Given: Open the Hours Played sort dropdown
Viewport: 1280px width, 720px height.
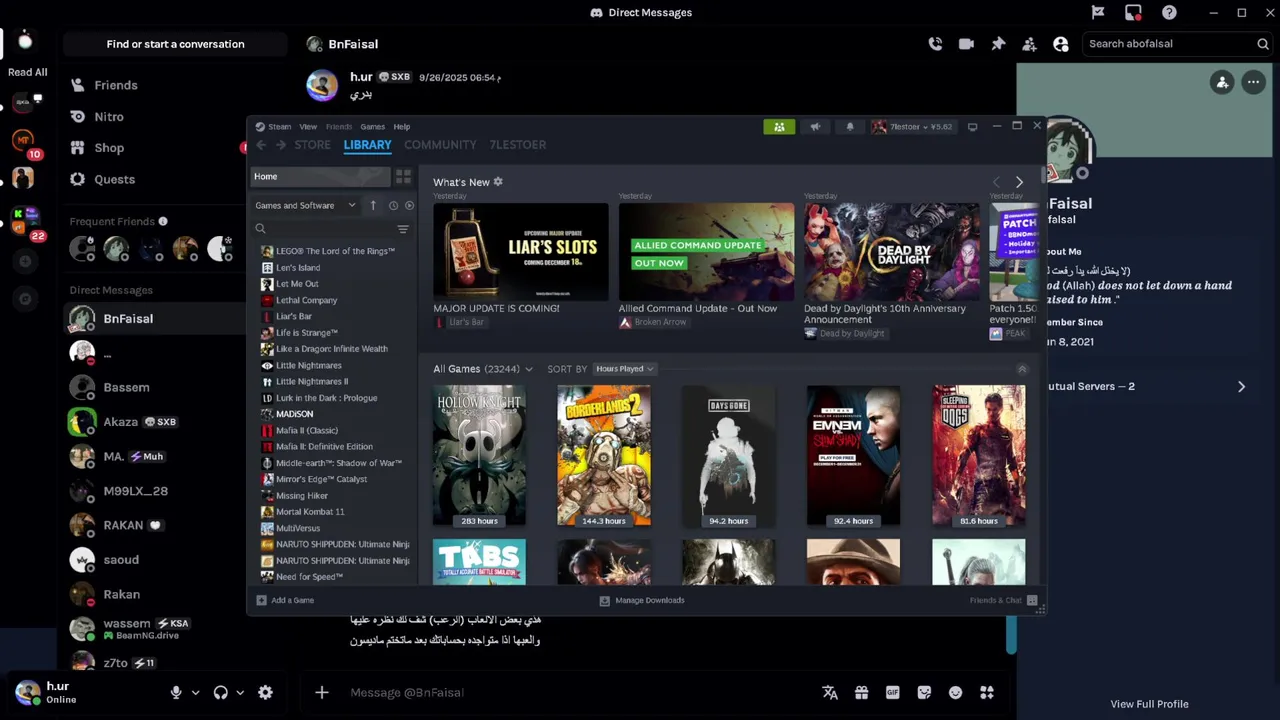Looking at the screenshot, I should pos(624,369).
